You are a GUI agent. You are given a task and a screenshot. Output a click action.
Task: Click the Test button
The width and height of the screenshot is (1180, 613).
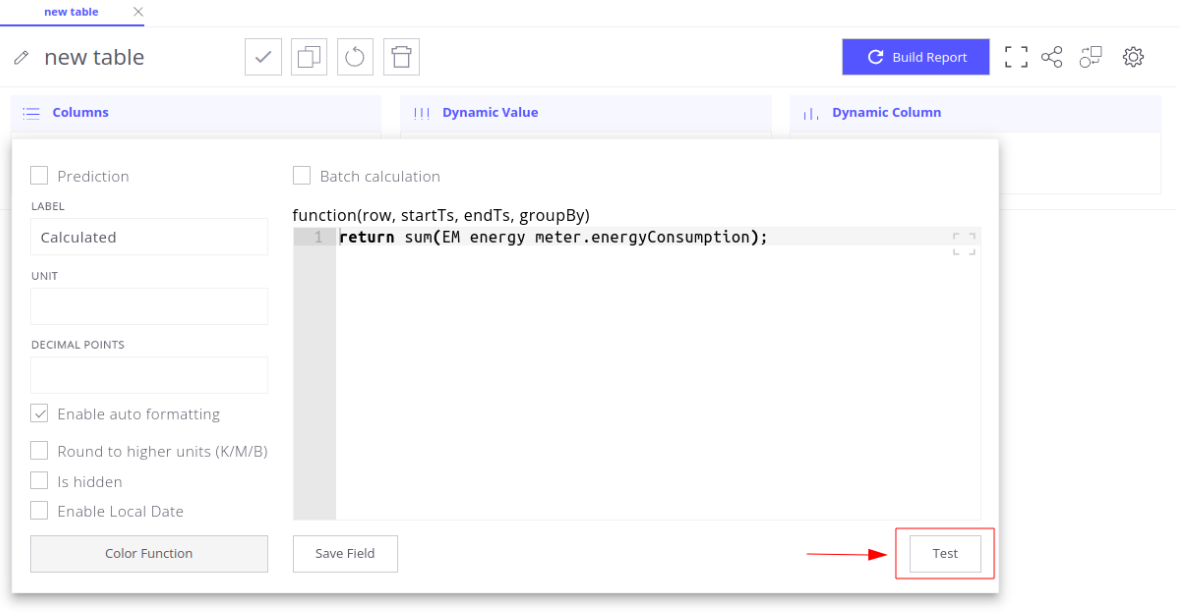click(945, 553)
